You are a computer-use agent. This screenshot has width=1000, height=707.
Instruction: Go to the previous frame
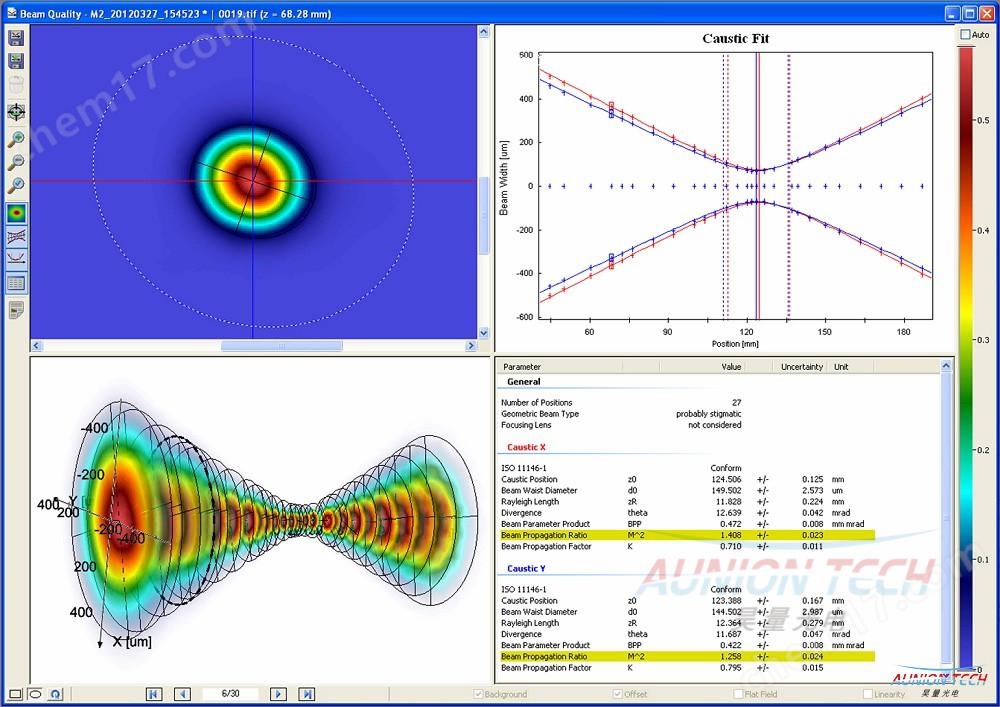coord(182,694)
